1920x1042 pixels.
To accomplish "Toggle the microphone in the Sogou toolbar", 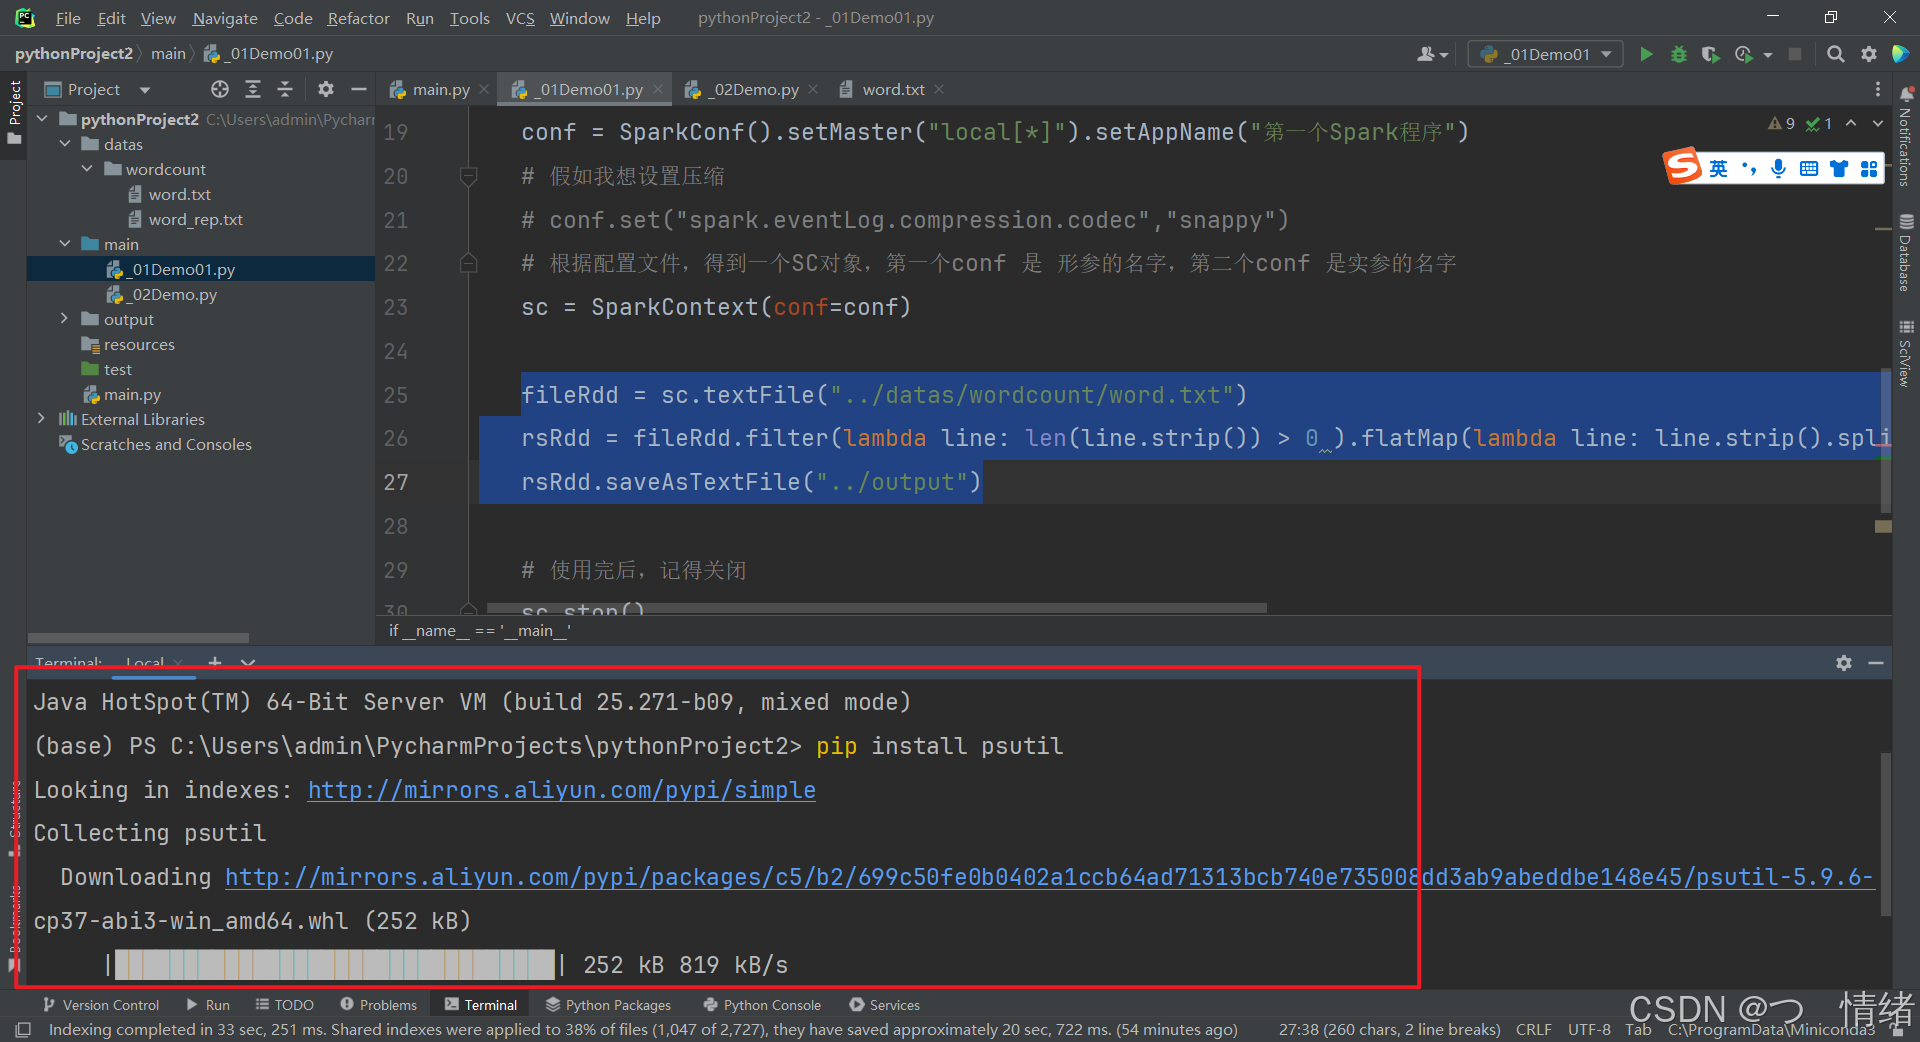I will pos(1778,168).
